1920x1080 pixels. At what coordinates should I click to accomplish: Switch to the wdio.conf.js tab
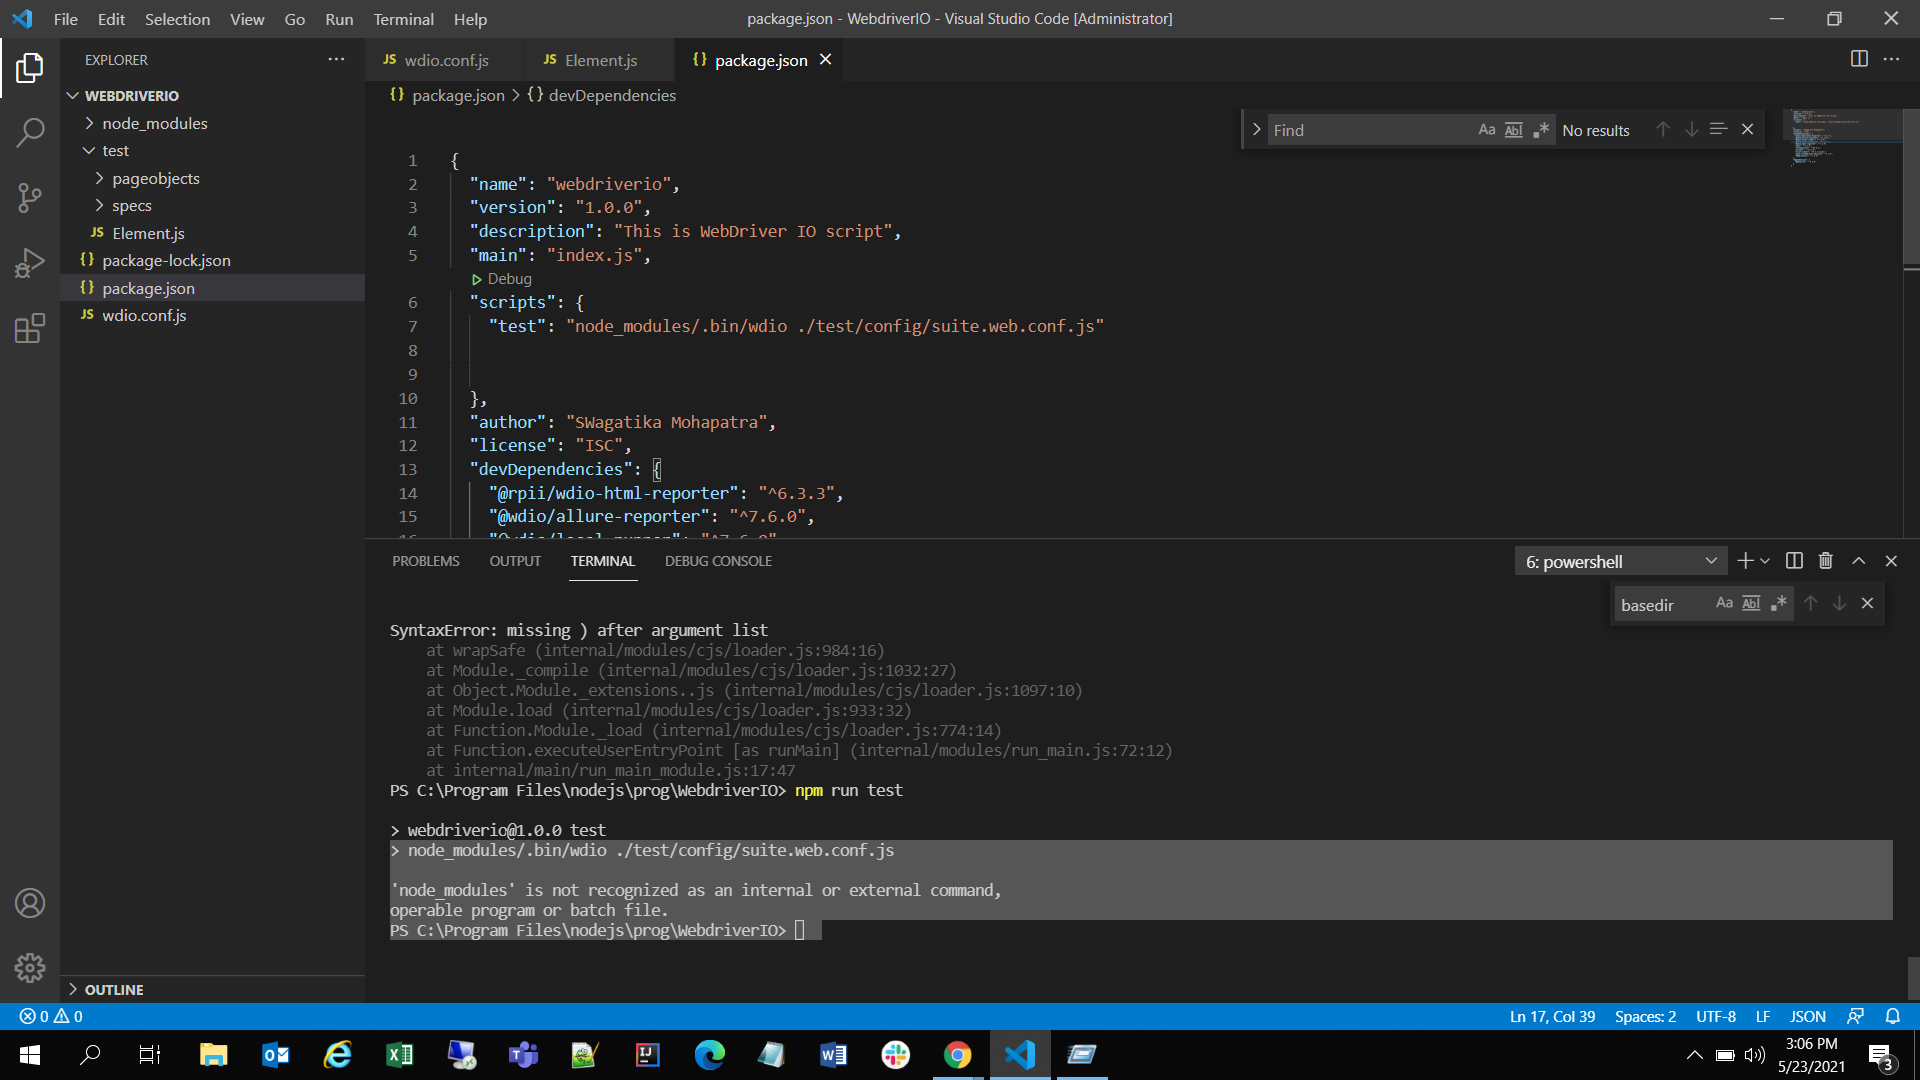[446, 60]
